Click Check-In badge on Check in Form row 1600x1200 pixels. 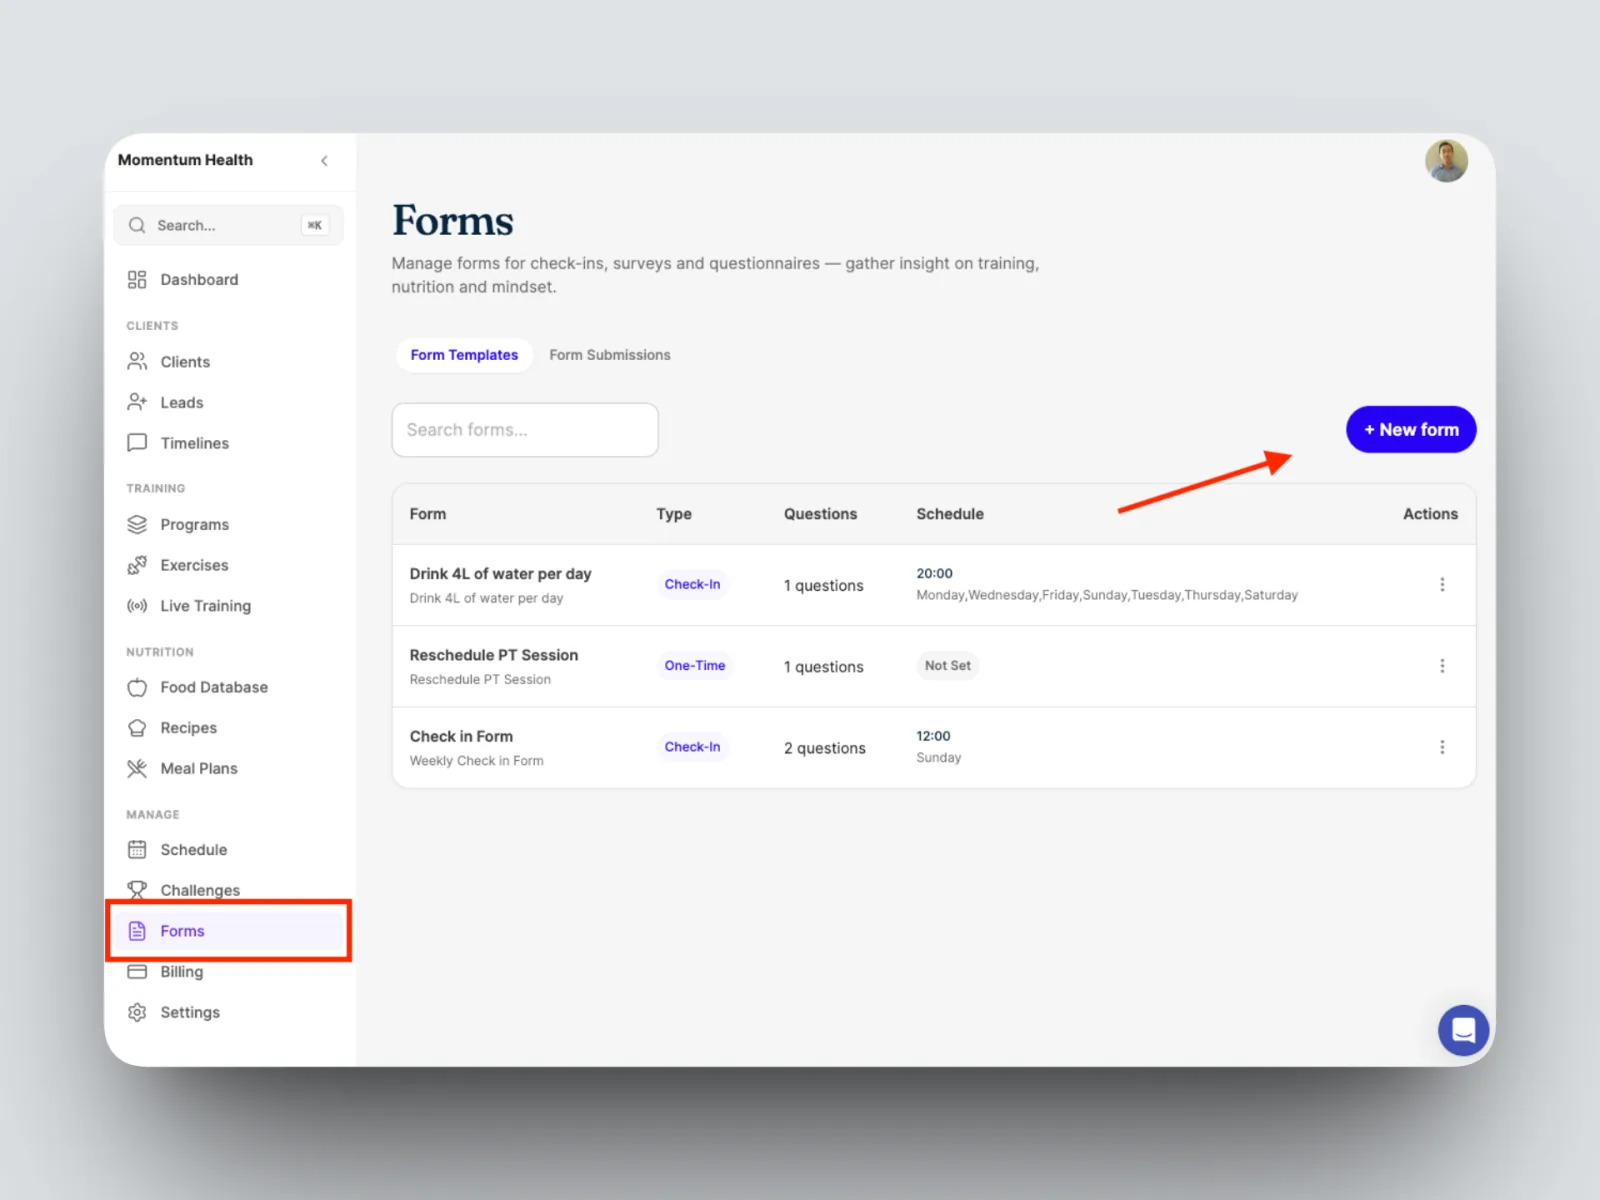692,747
